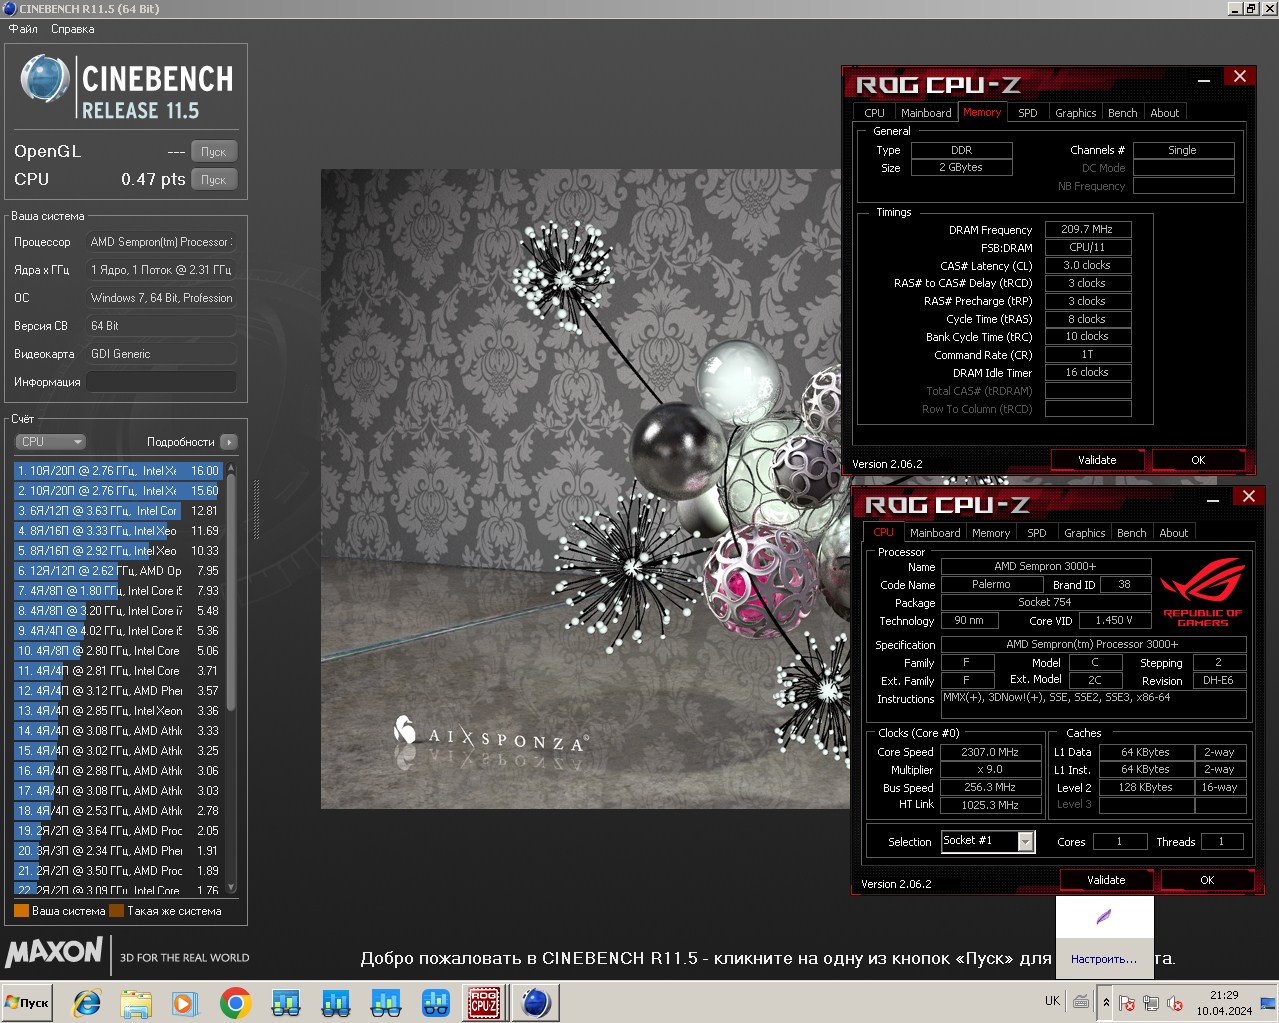Select ranking row 1 scoring 16.00

118,470
